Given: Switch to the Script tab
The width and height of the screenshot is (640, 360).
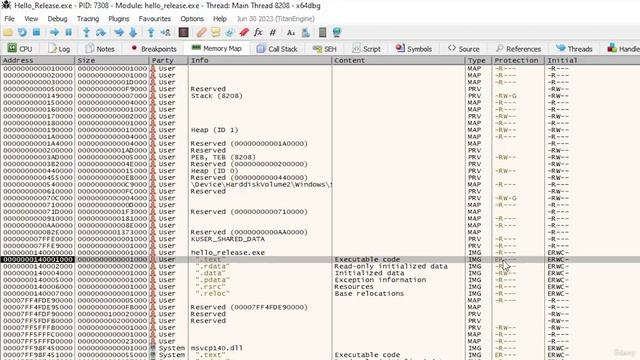Looking at the screenshot, I should [x=366, y=49].
